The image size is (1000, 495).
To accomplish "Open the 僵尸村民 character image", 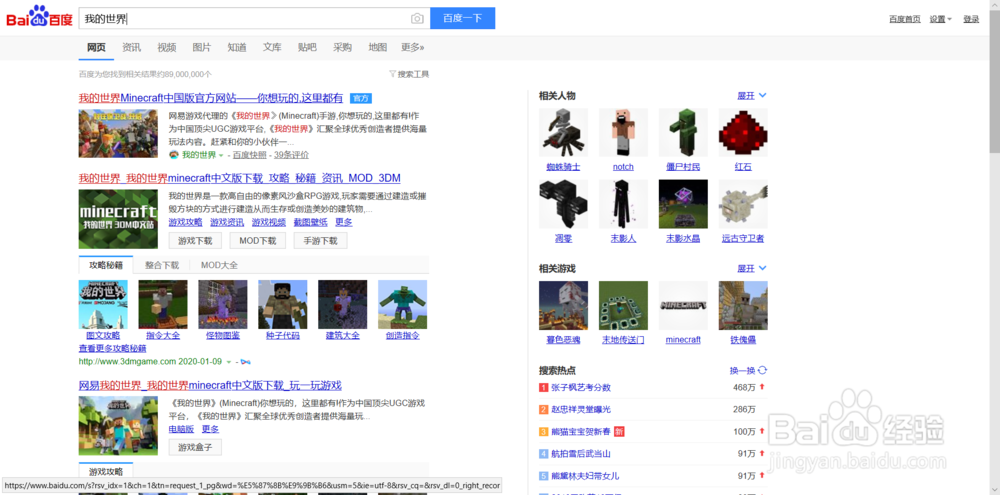I will (x=683, y=133).
